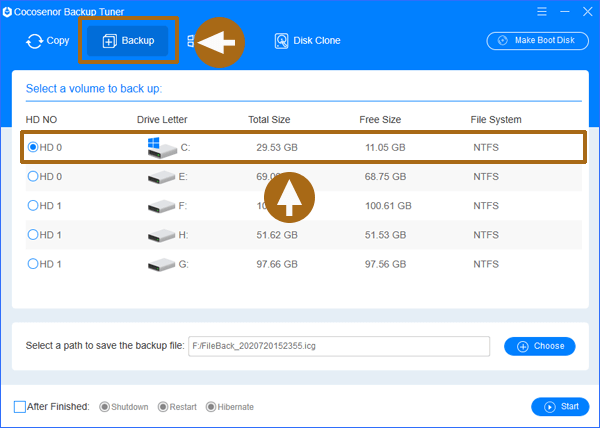Screen dimensions: 600x428
Task: Click the disc icon in Make Boot Disk
Action: point(503,40)
